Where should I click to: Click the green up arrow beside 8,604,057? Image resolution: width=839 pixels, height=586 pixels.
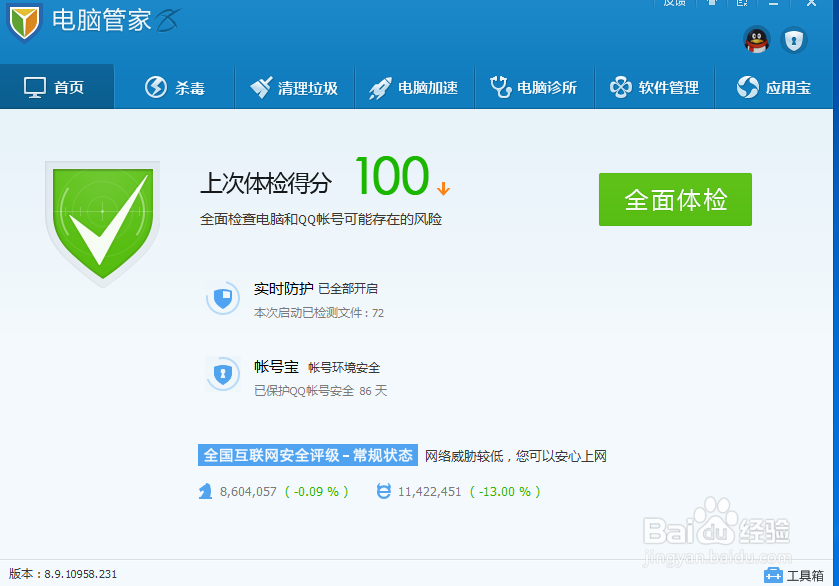205,491
